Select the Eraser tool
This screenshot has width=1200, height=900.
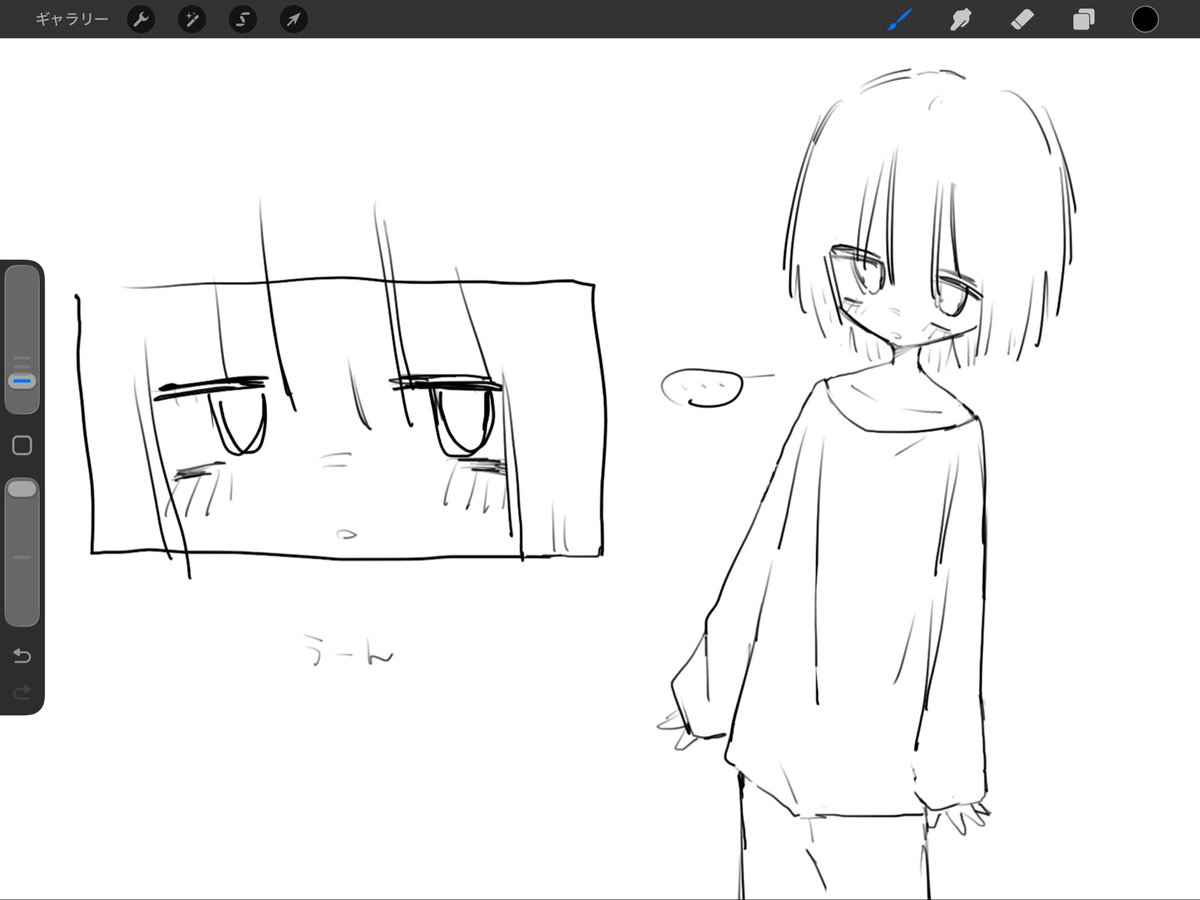(x=1023, y=19)
